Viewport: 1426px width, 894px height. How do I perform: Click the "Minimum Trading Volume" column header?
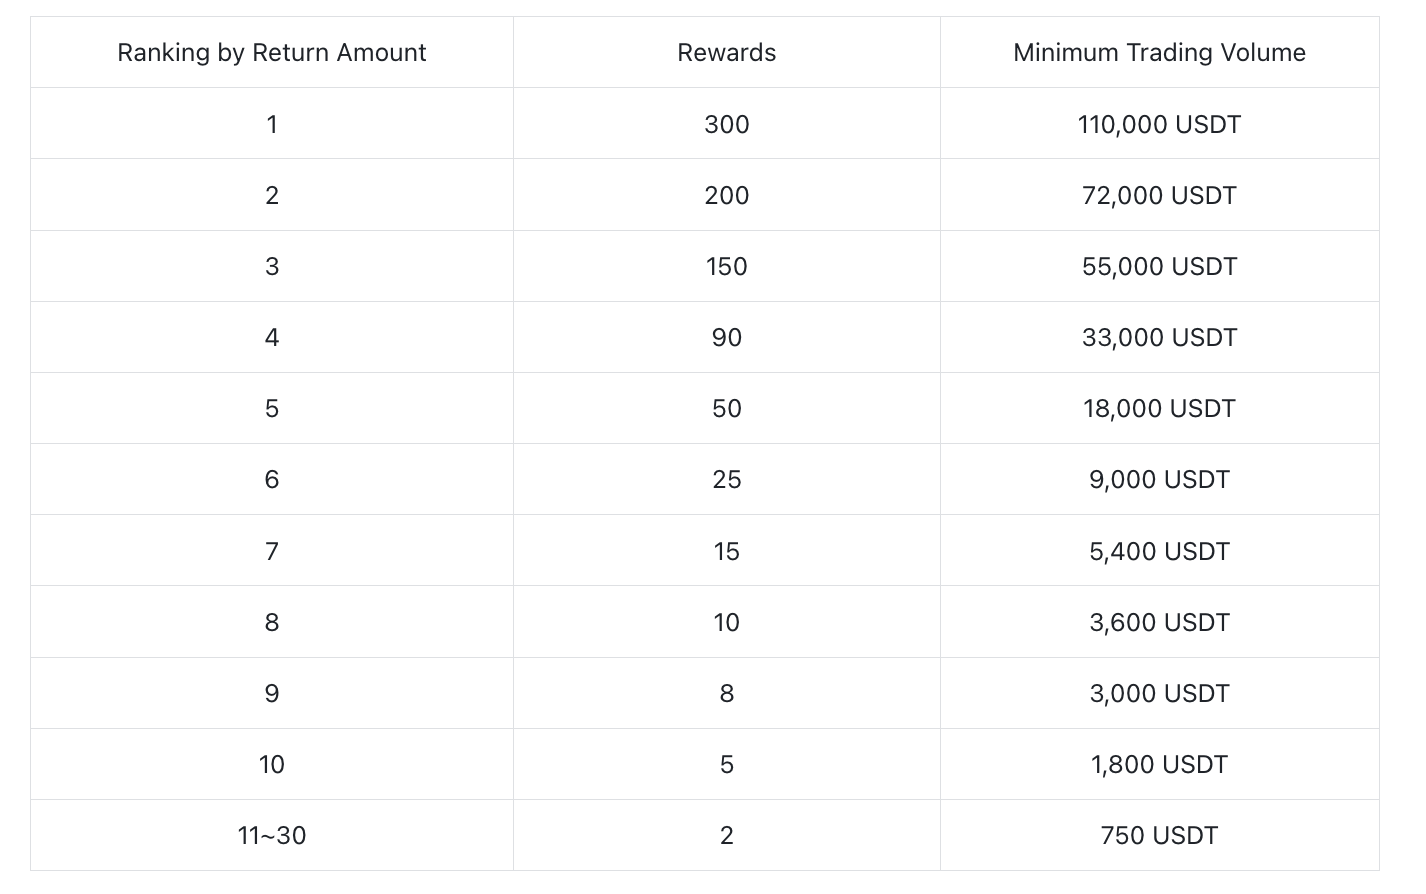pos(1159,53)
